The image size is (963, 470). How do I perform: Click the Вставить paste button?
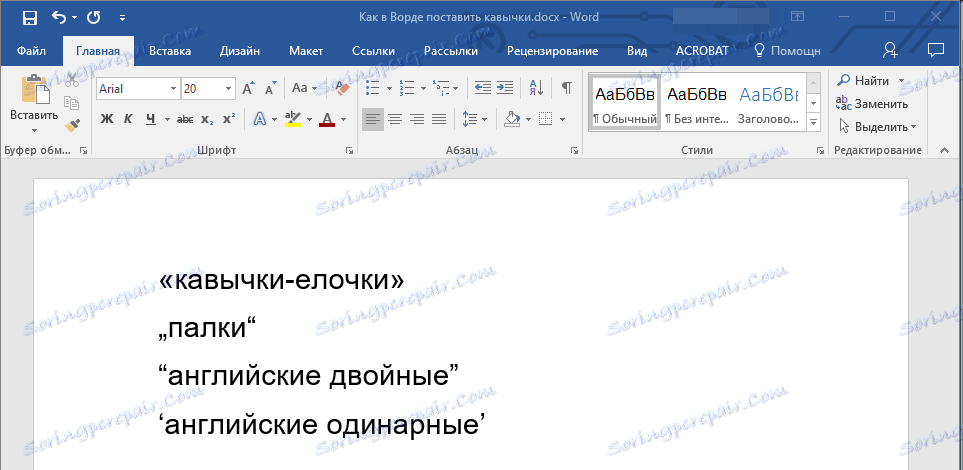(34, 104)
